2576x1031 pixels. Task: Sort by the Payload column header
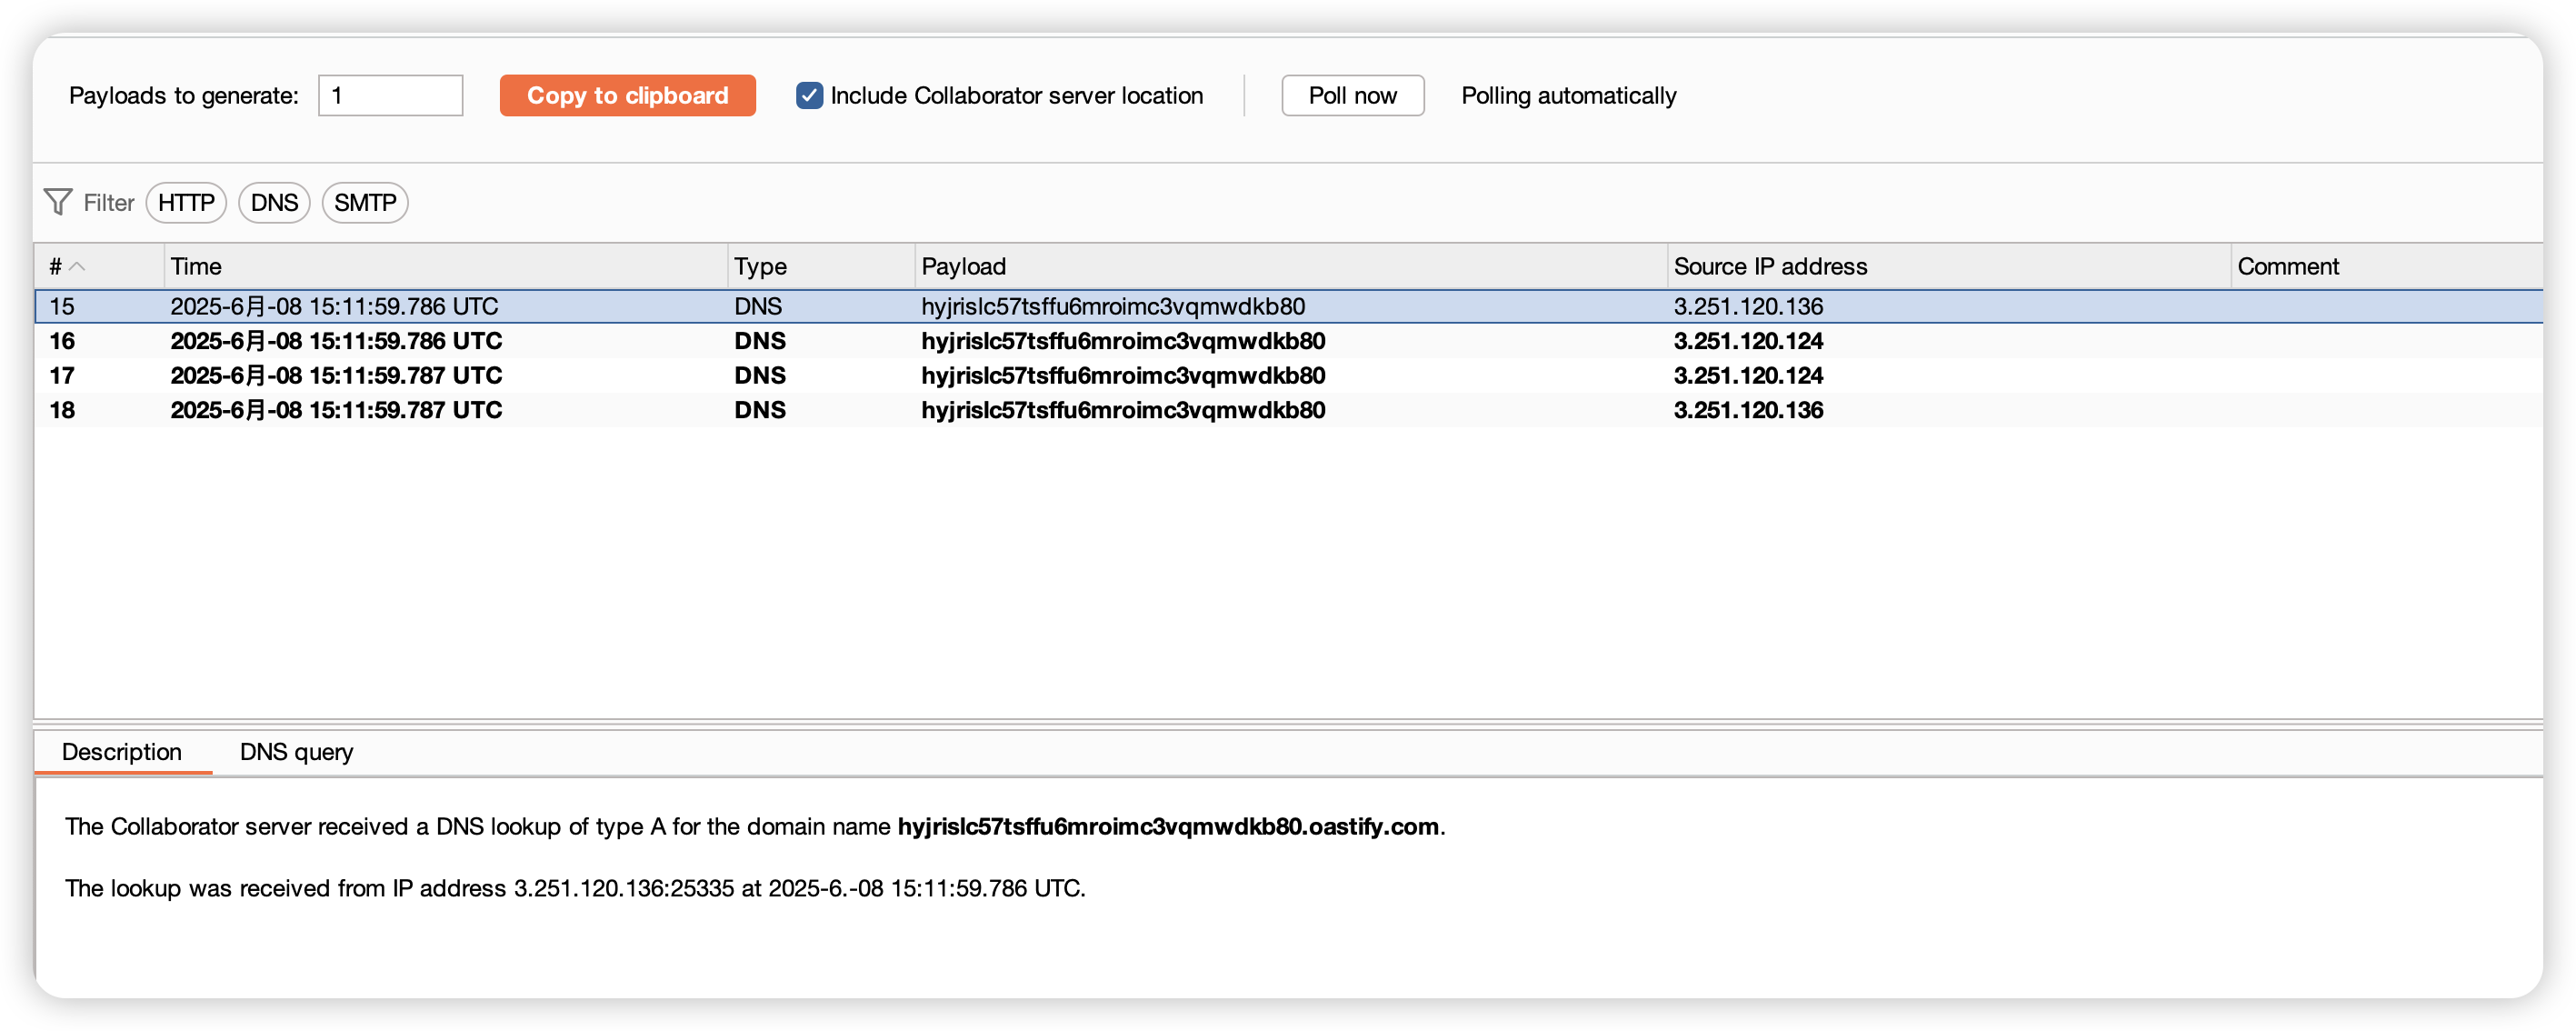click(963, 266)
